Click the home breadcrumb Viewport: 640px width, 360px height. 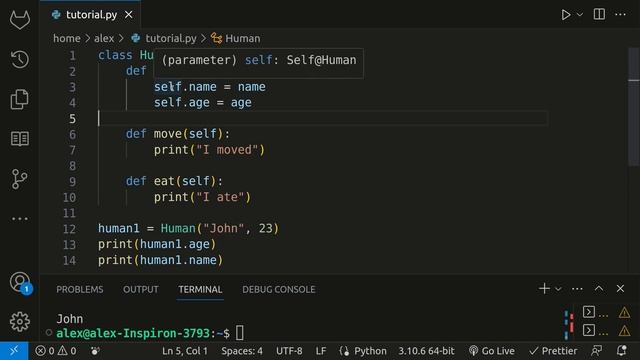67,38
